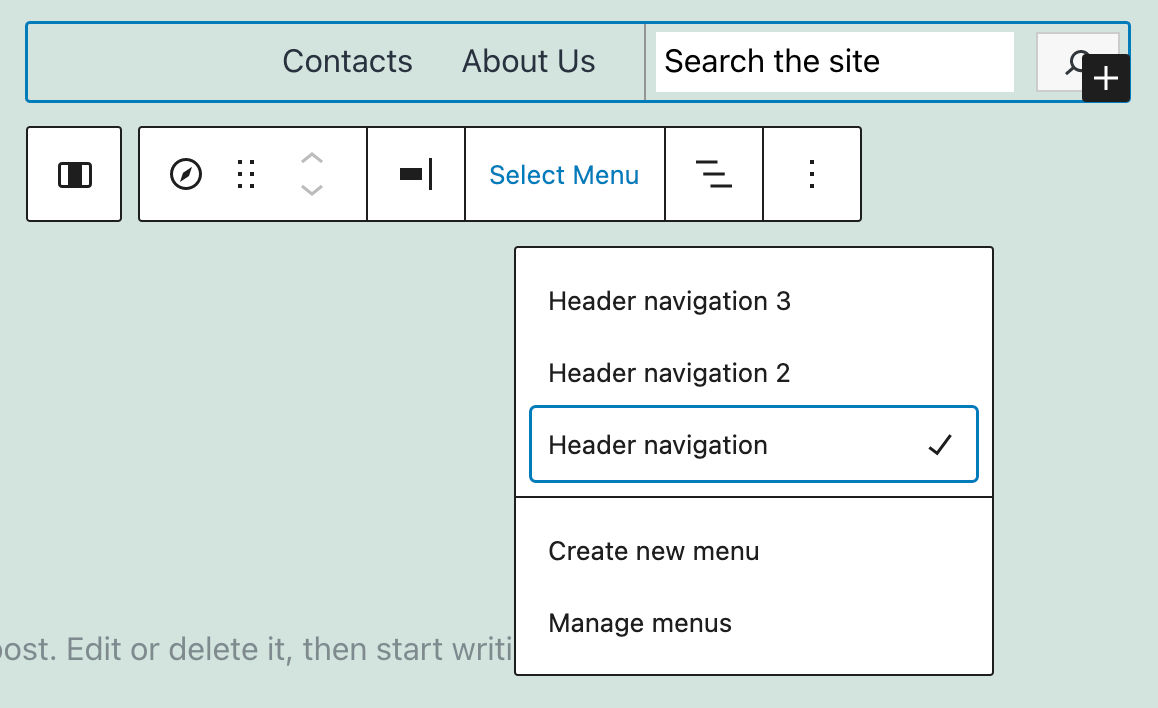Click the move down chevron arrow
Image resolution: width=1158 pixels, height=708 pixels.
312,190
